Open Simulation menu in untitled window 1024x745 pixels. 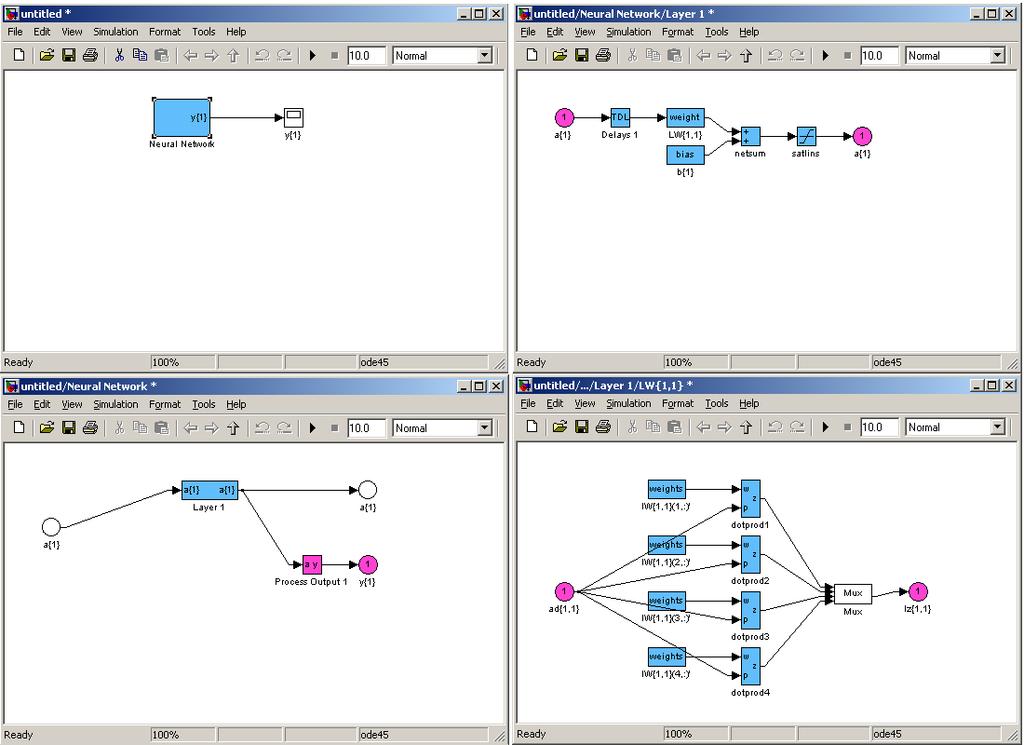click(x=116, y=31)
